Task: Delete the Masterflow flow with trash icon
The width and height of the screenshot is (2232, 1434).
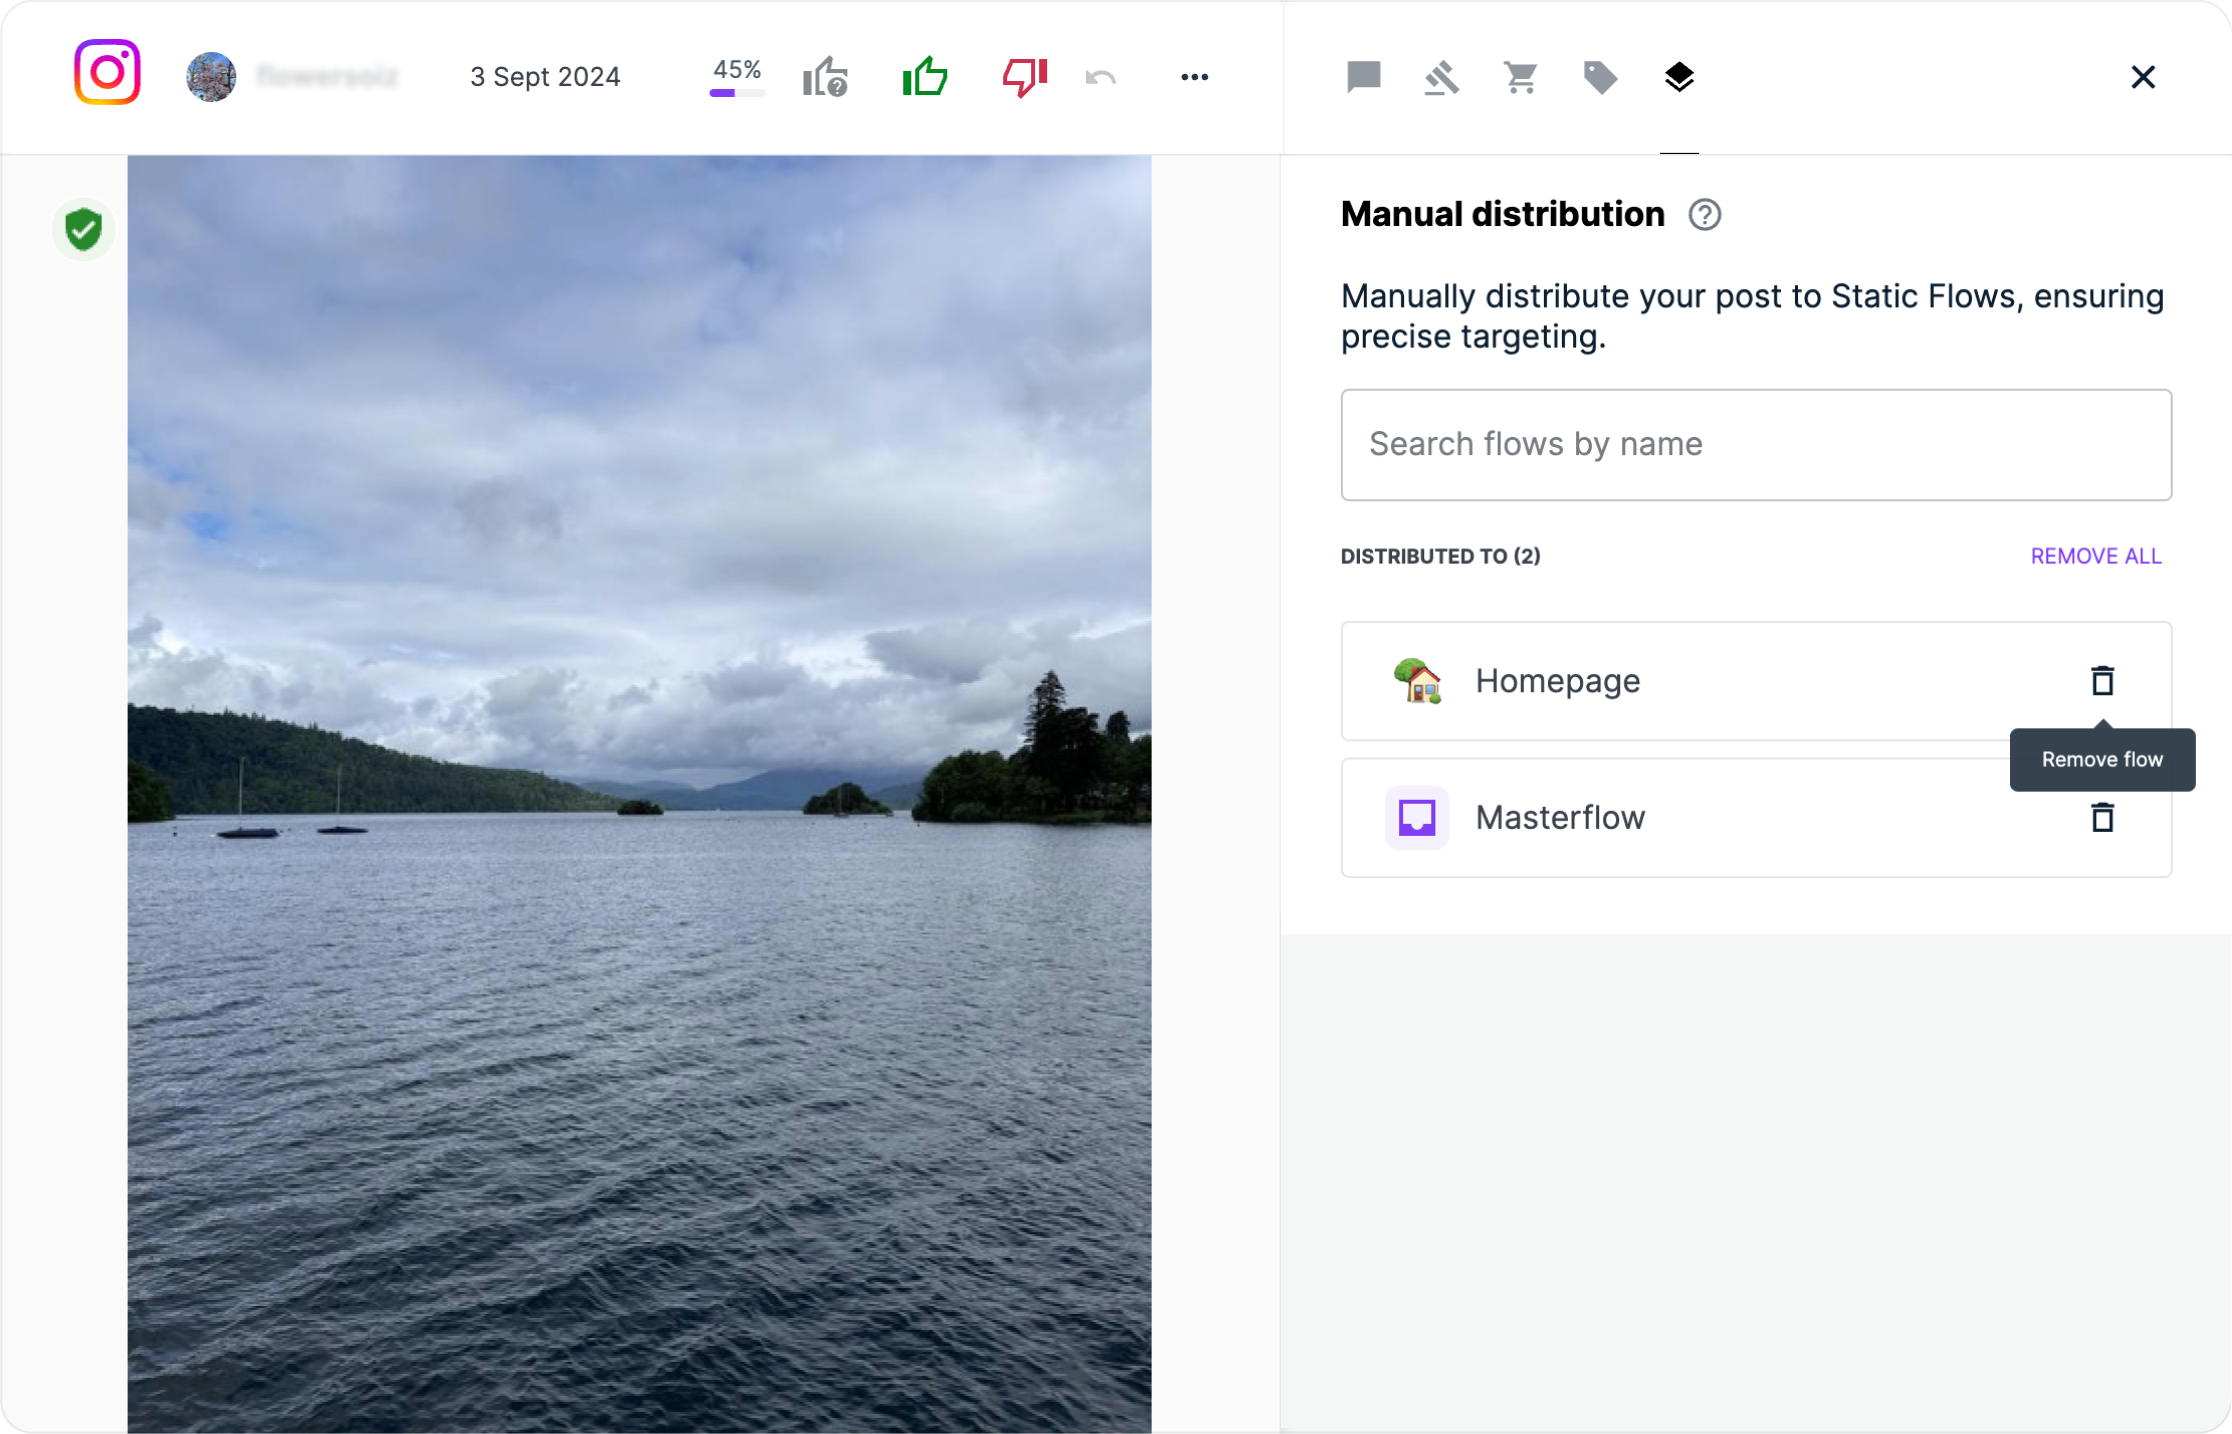Action: (2102, 818)
